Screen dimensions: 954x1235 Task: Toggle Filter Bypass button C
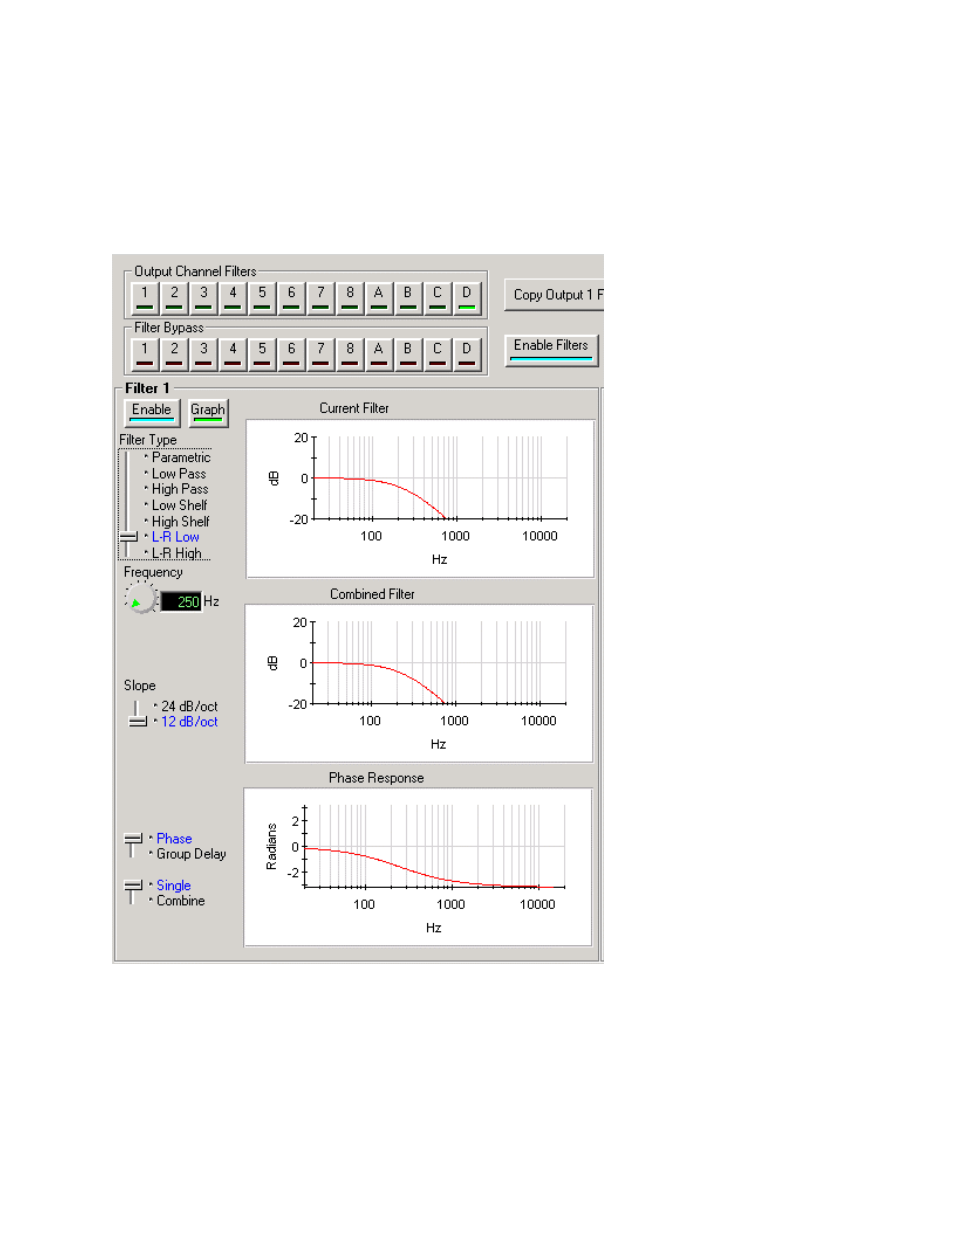tap(437, 354)
